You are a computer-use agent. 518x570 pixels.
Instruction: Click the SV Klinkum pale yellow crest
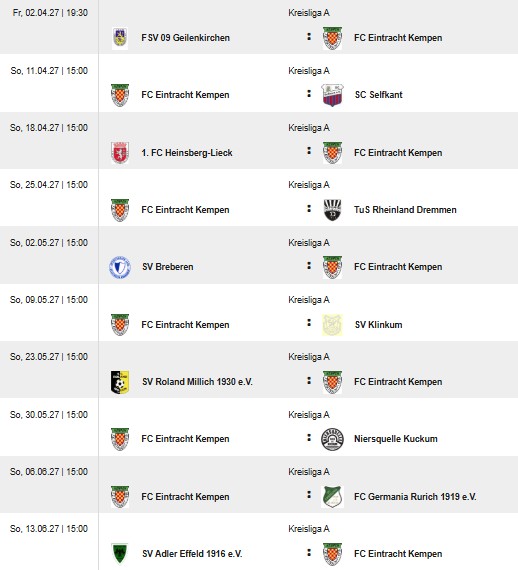point(332,325)
